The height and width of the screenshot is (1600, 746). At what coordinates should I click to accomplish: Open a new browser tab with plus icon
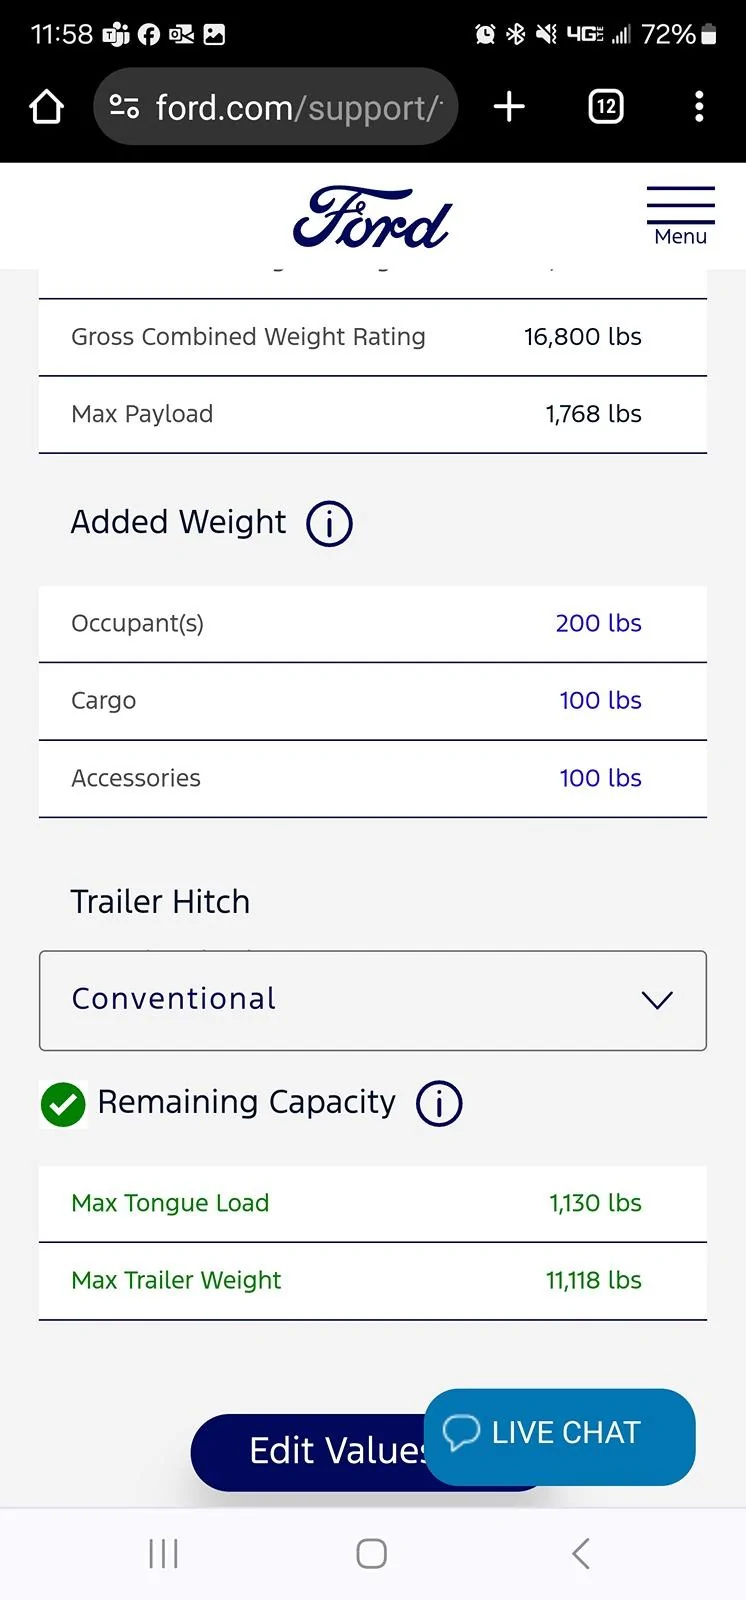pos(509,105)
